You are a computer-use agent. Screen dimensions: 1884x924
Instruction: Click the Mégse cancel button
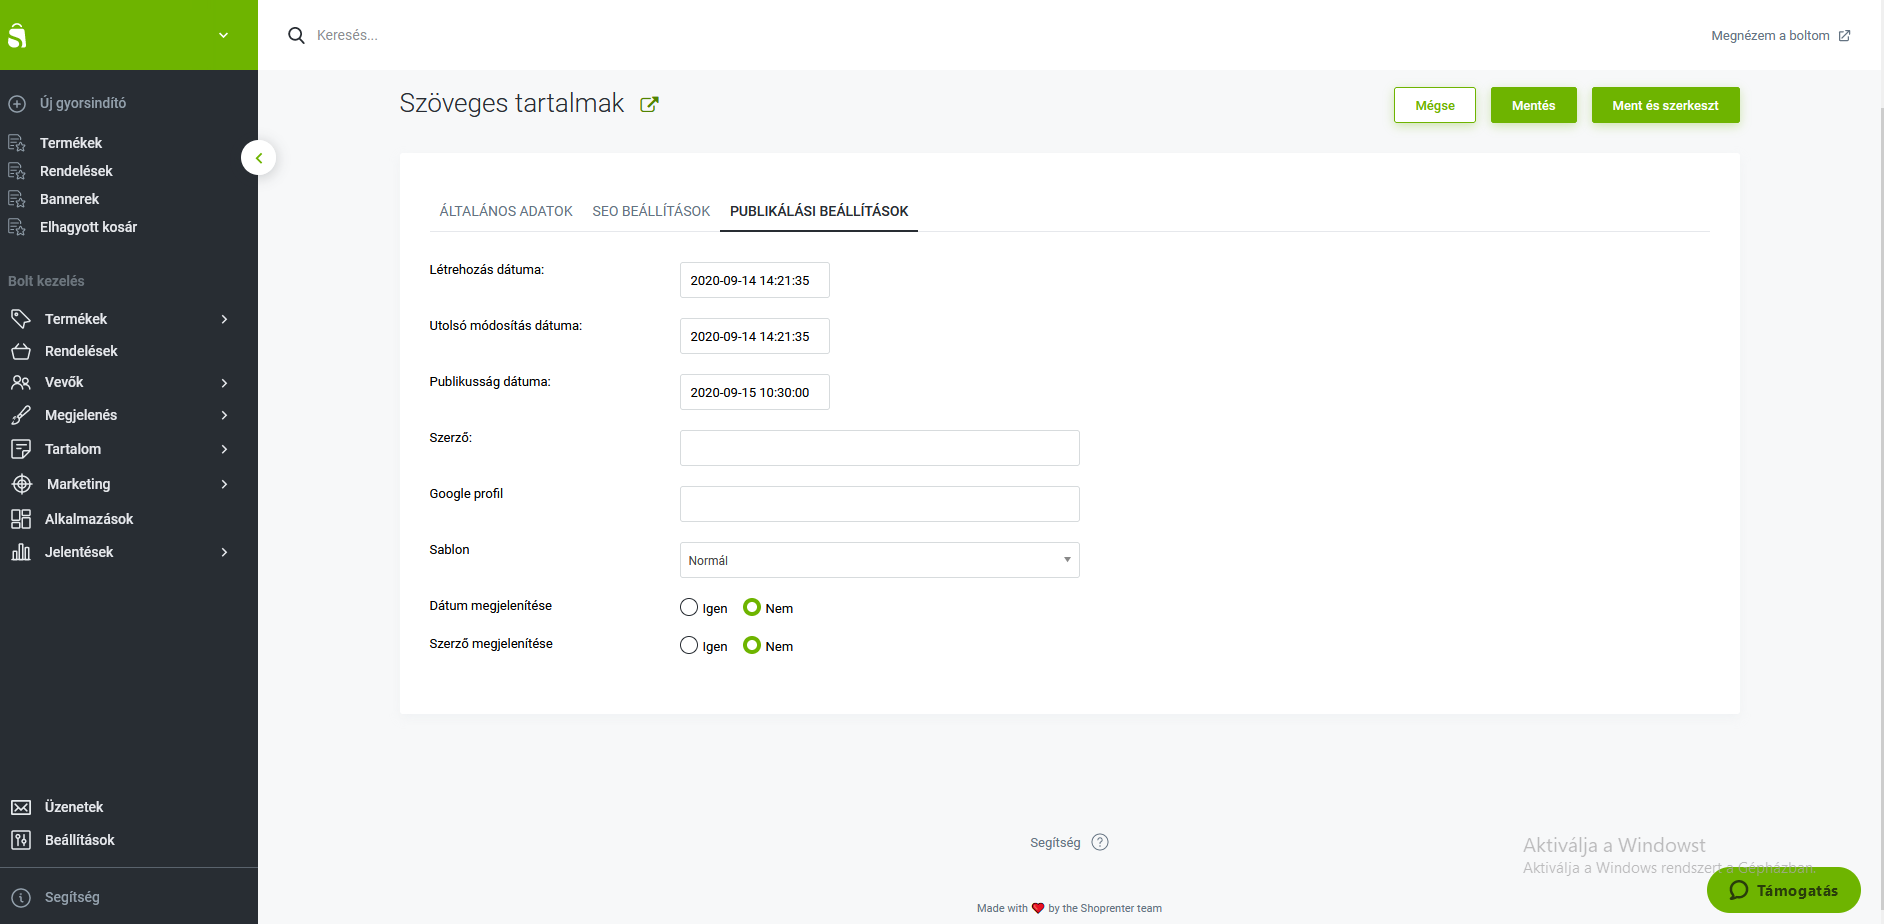(1434, 105)
